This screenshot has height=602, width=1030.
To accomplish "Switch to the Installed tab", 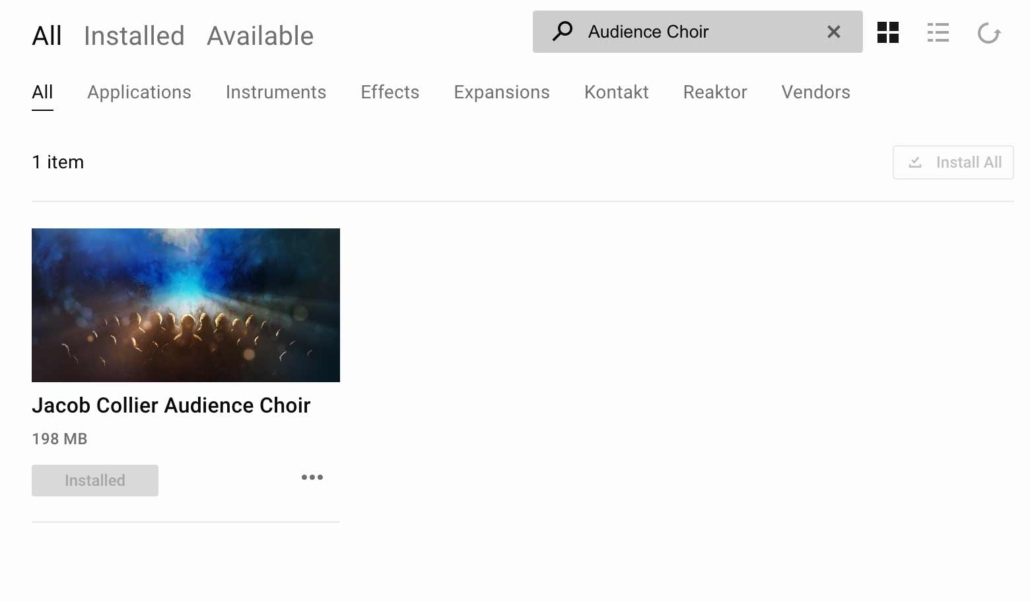I will tap(133, 35).
